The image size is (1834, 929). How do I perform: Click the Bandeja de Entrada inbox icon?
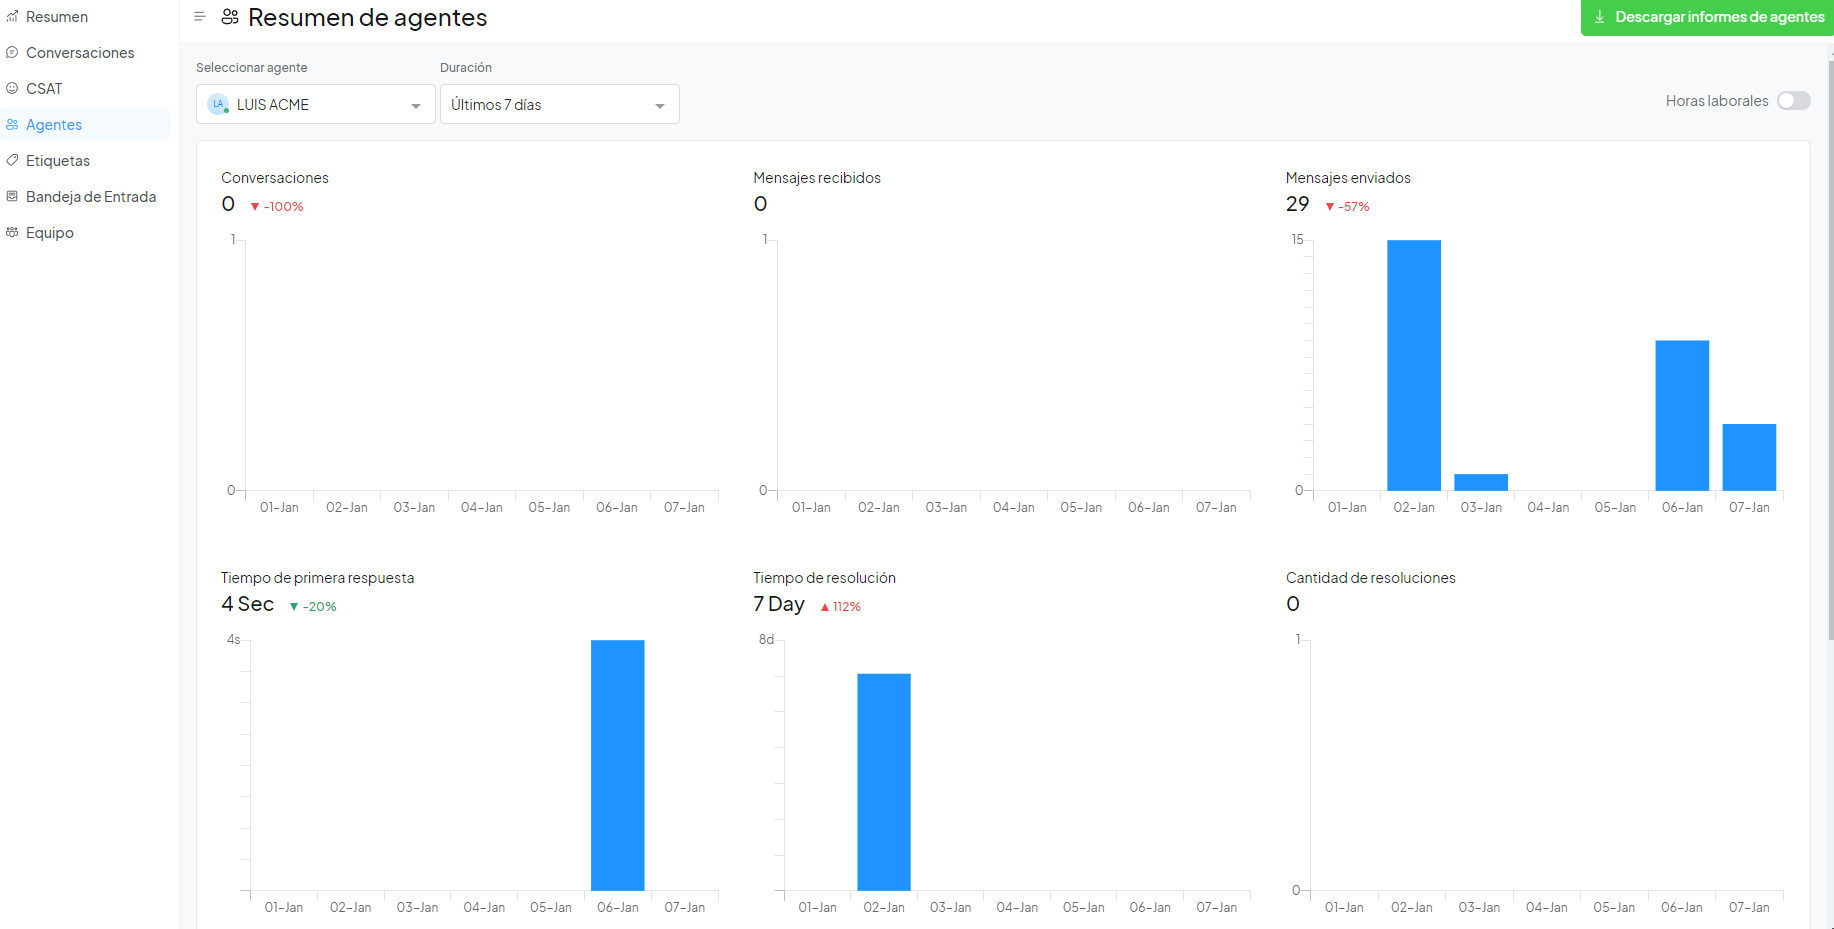point(12,197)
